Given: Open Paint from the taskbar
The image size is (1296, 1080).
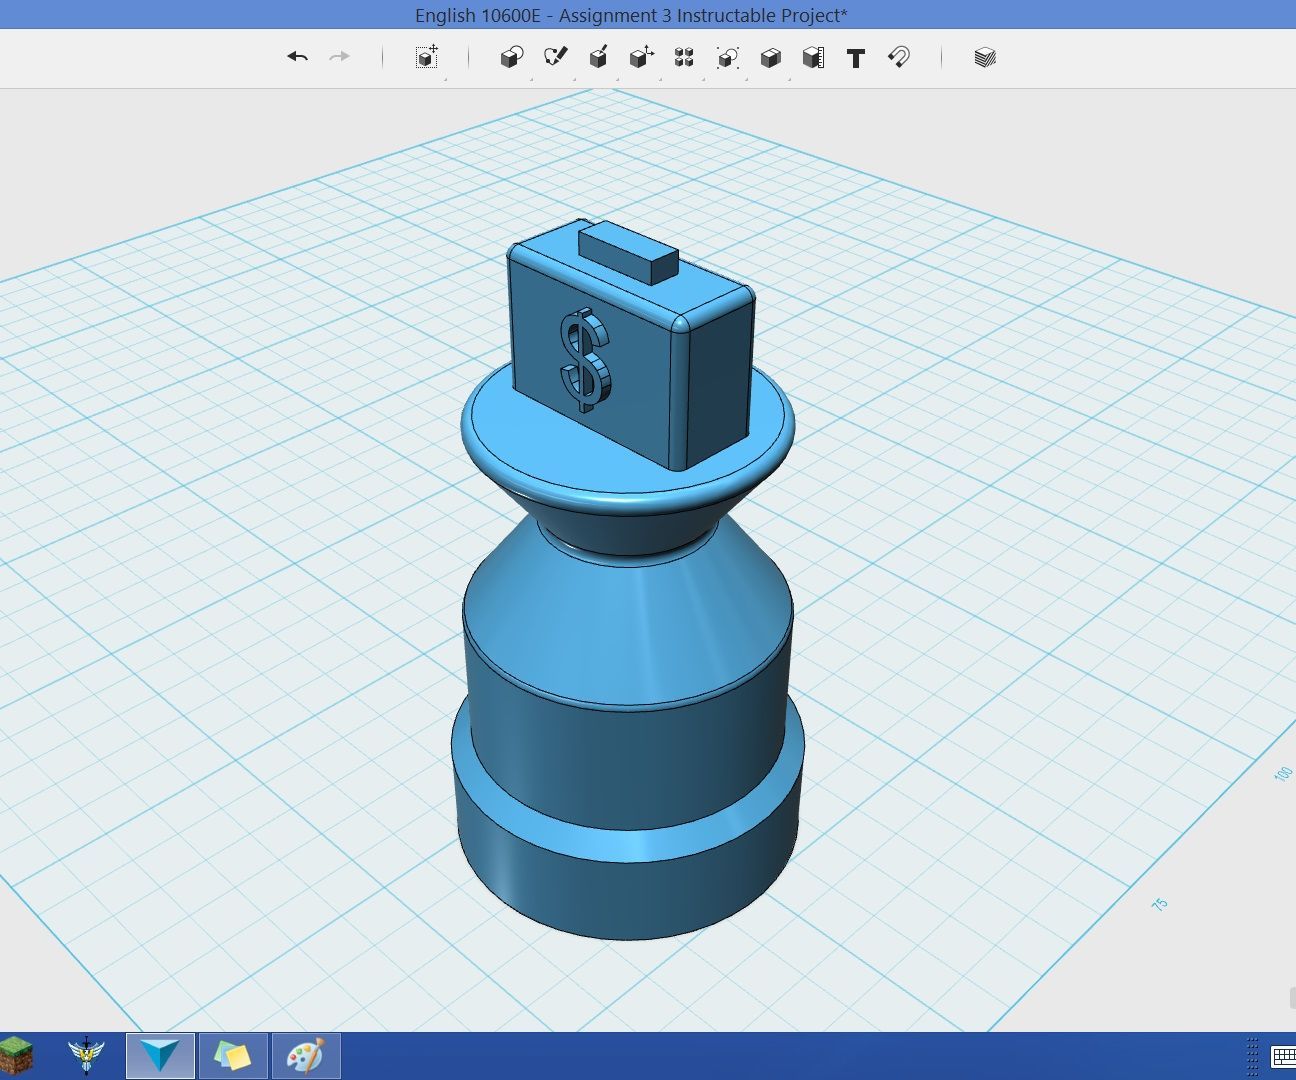Looking at the screenshot, I should click(x=305, y=1055).
